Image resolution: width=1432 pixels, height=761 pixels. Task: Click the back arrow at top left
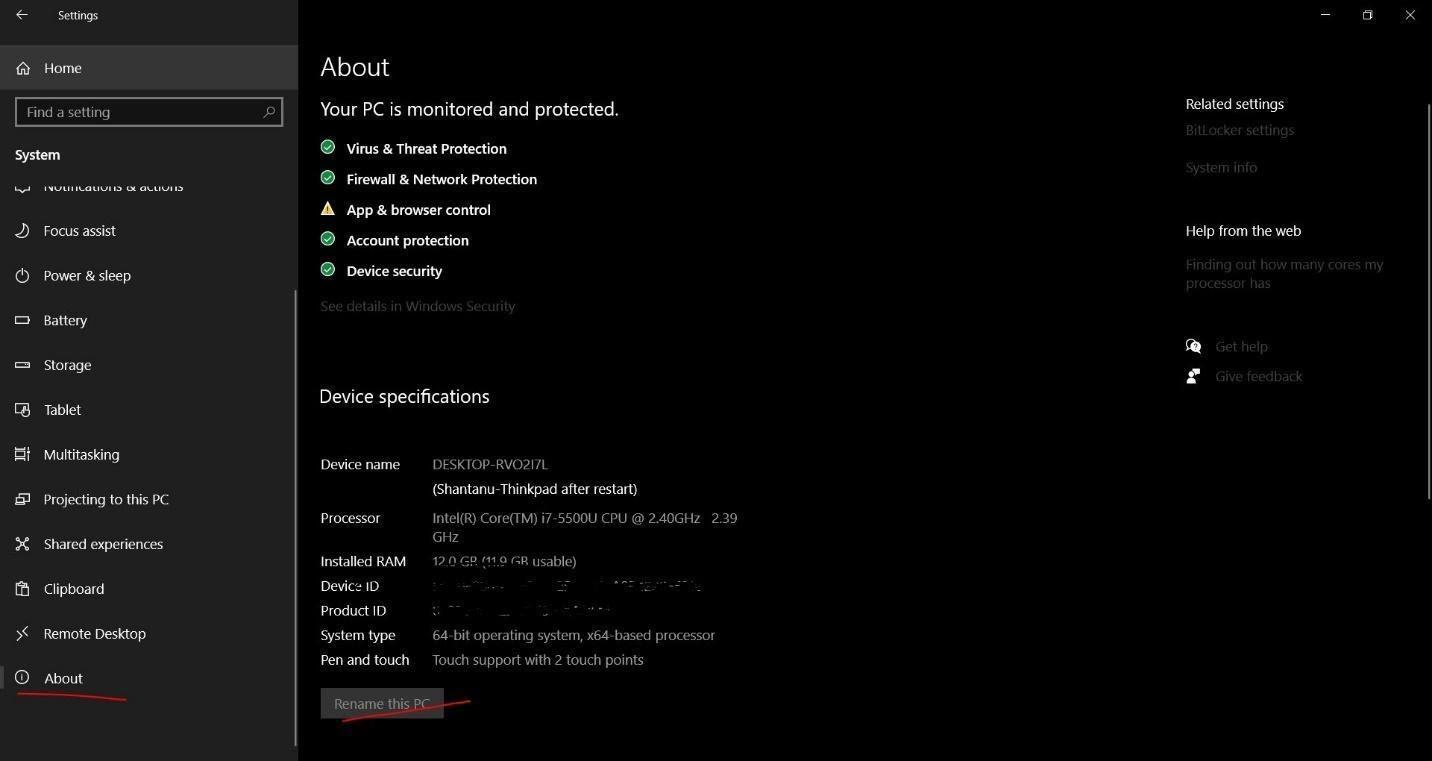point(22,14)
